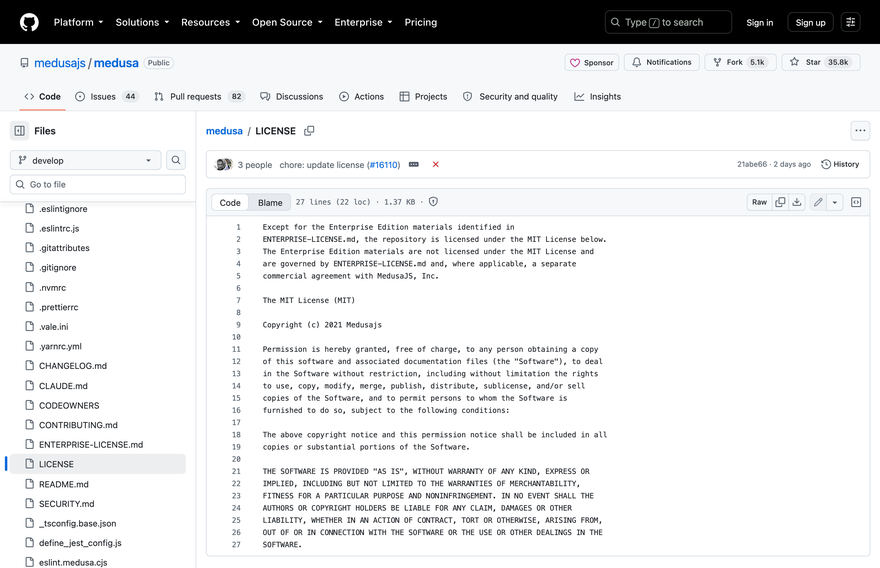Open the more file actions ellipsis menu
Viewport: 880px width, 568px height.
pos(860,131)
